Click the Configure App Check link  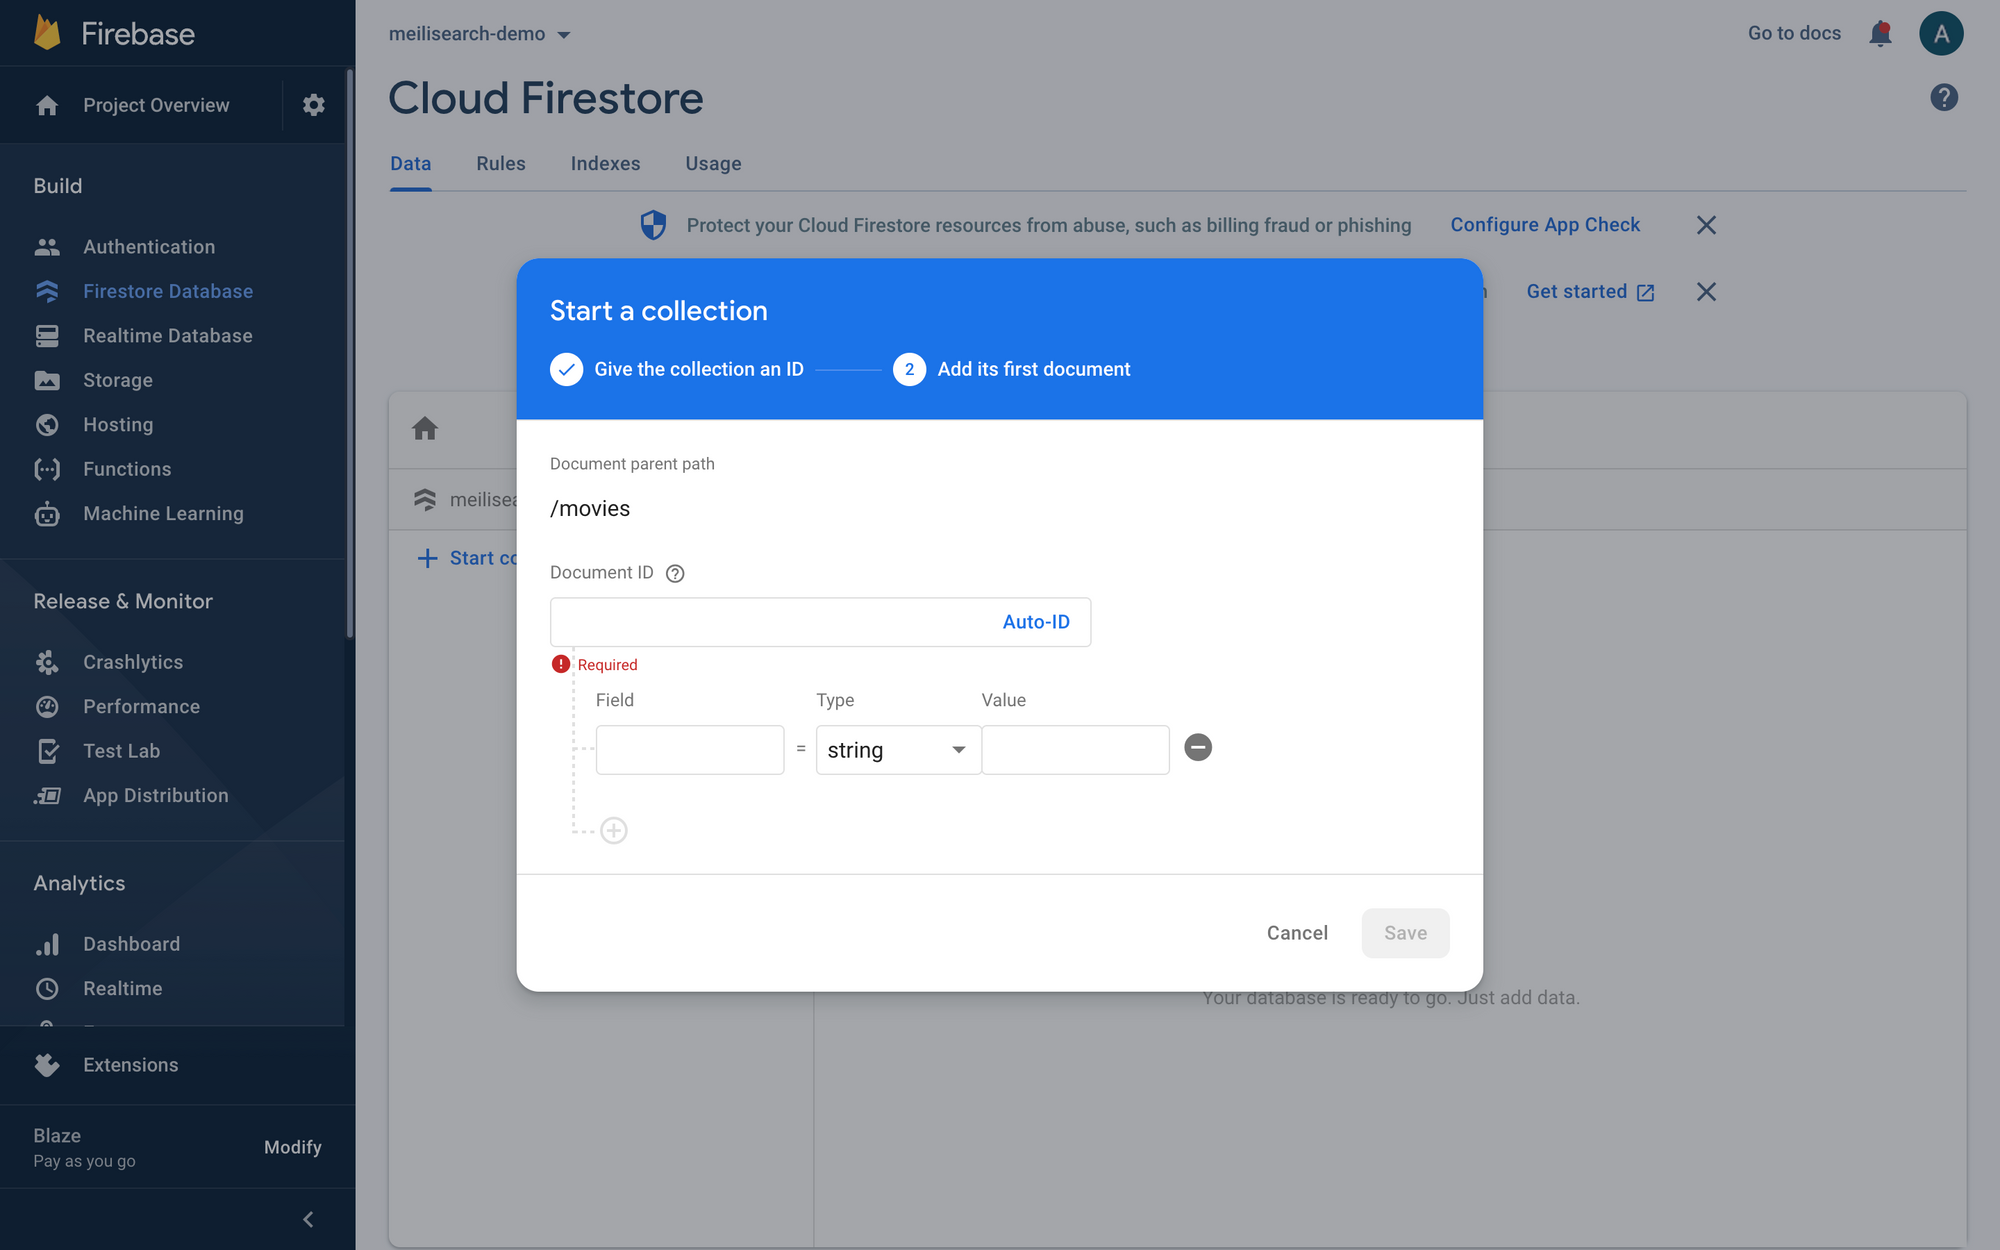tap(1545, 223)
